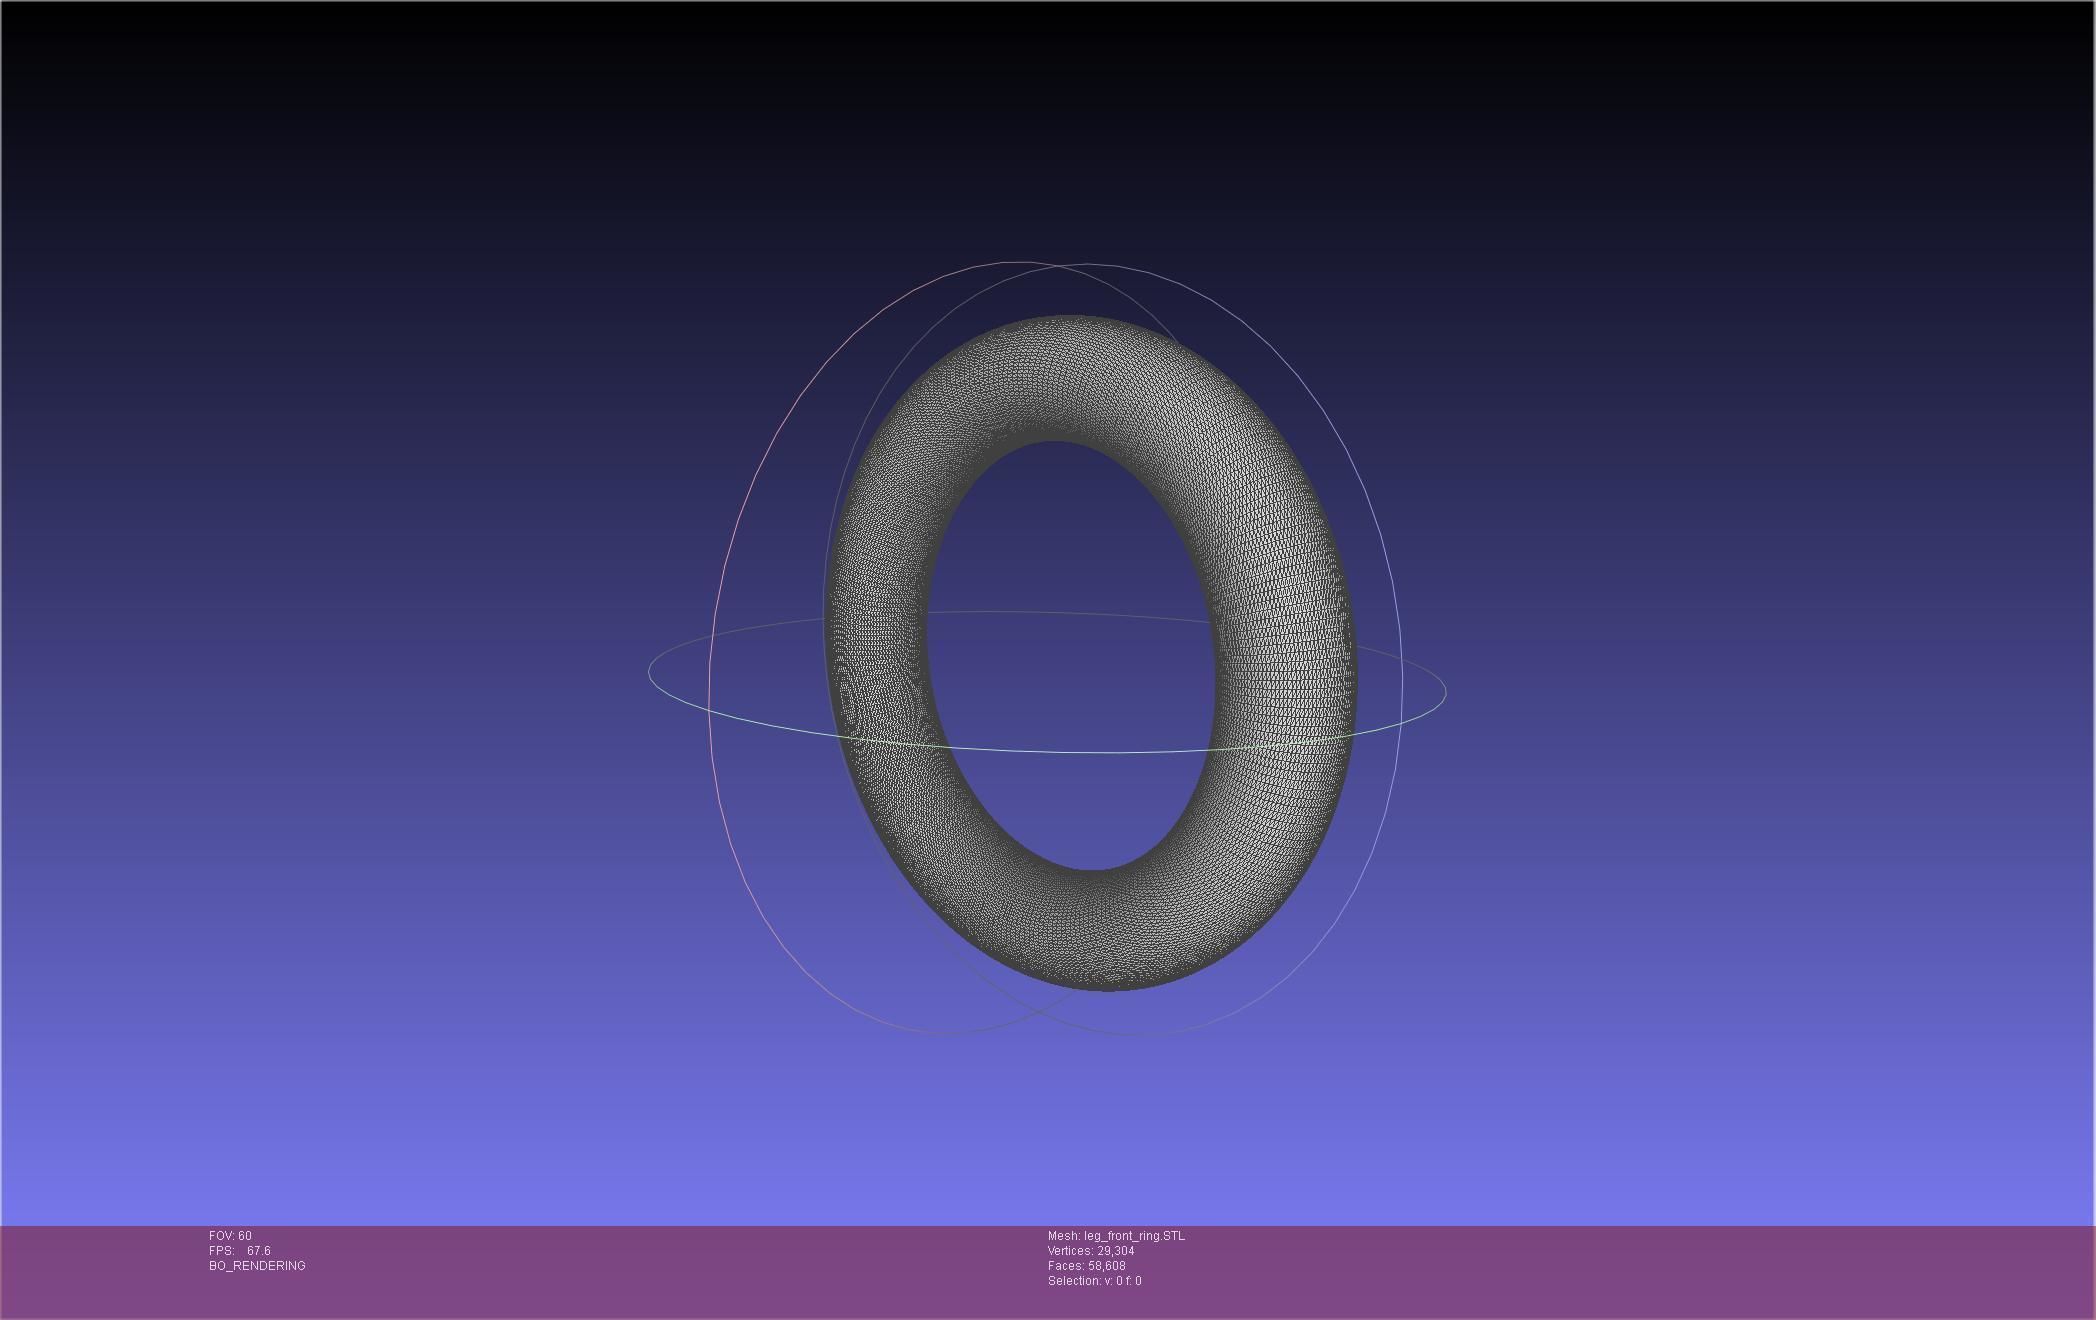Click the purple info bar's empty area

coord(1600,1270)
